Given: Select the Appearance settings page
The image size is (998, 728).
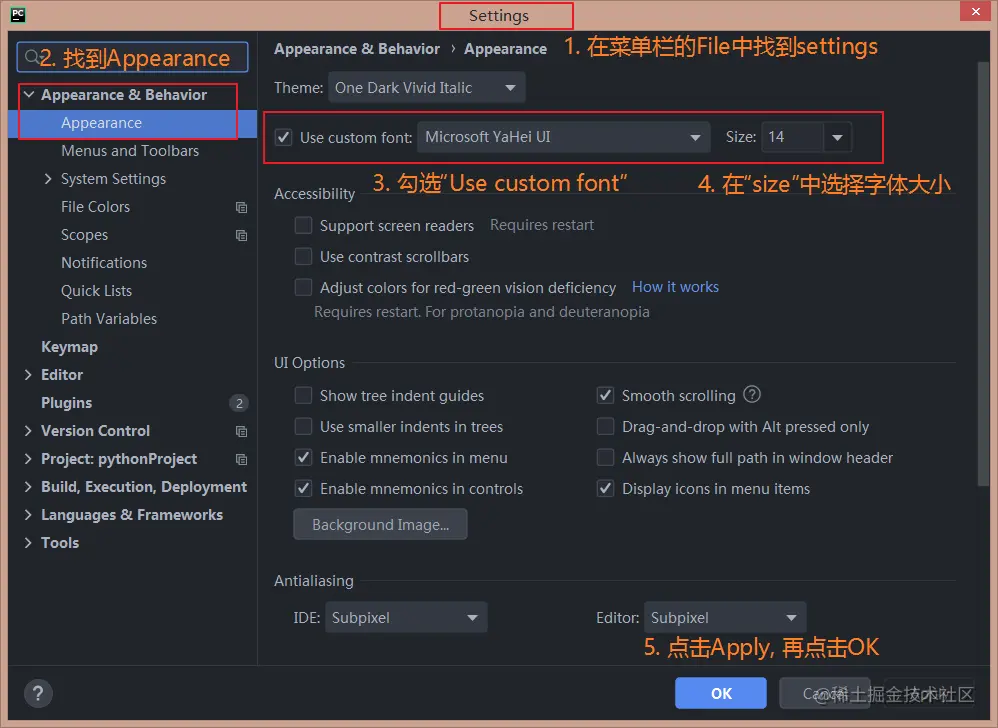Looking at the screenshot, I should click(132, 123).
